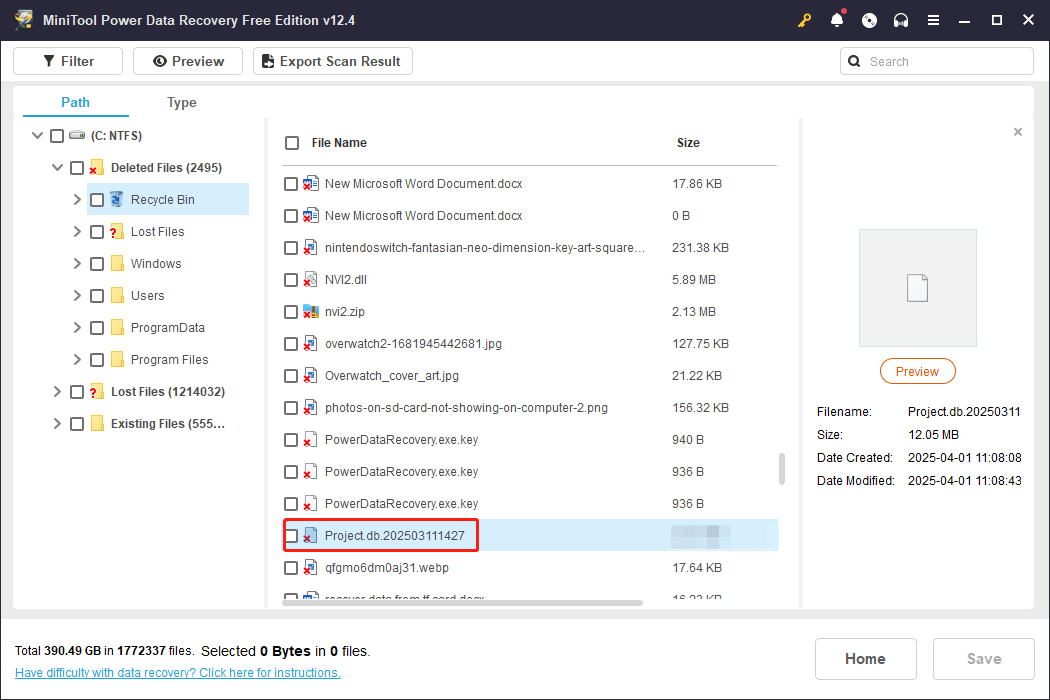Click the MiniTool app logo

coord(24,20)
